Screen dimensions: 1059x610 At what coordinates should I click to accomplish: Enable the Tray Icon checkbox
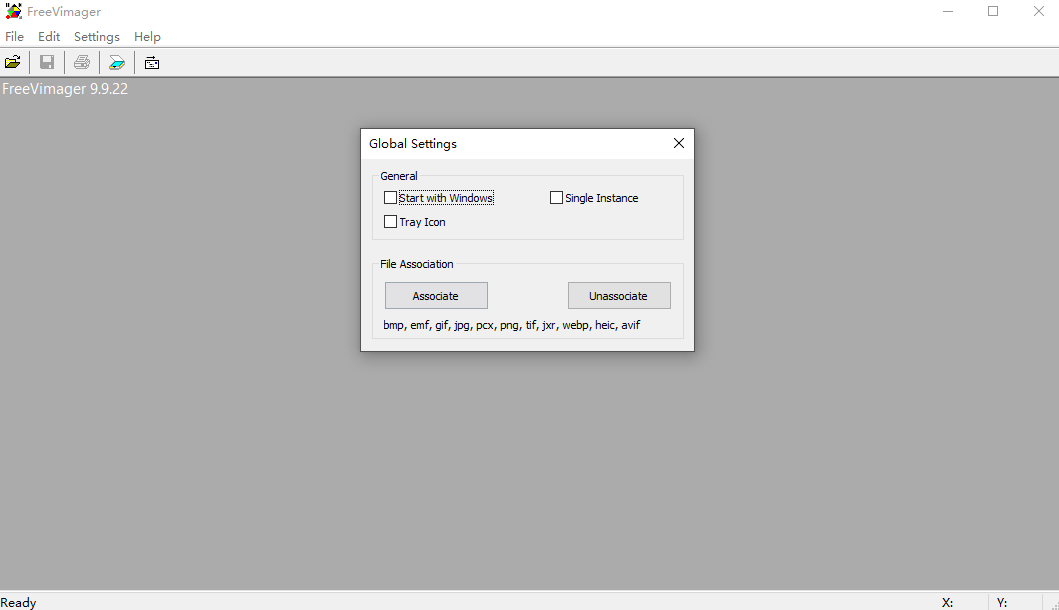[x=390, y=222]
